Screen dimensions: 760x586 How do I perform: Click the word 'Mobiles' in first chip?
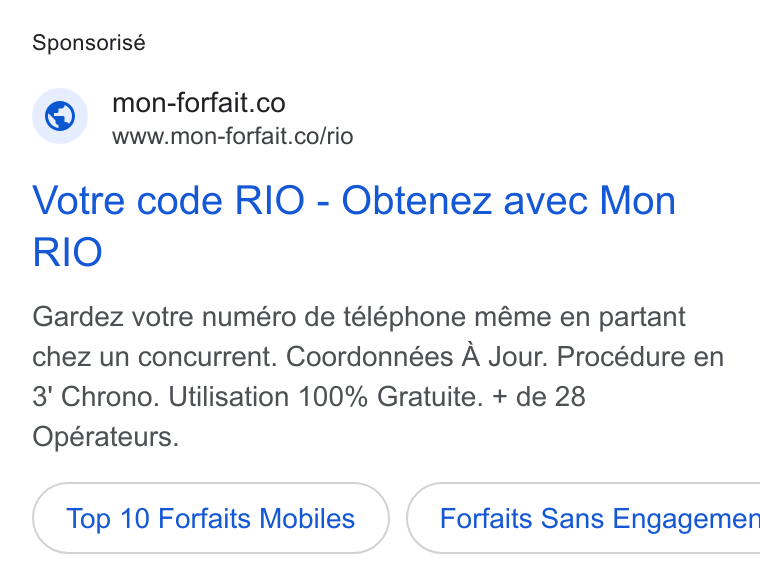click(307, 518)
